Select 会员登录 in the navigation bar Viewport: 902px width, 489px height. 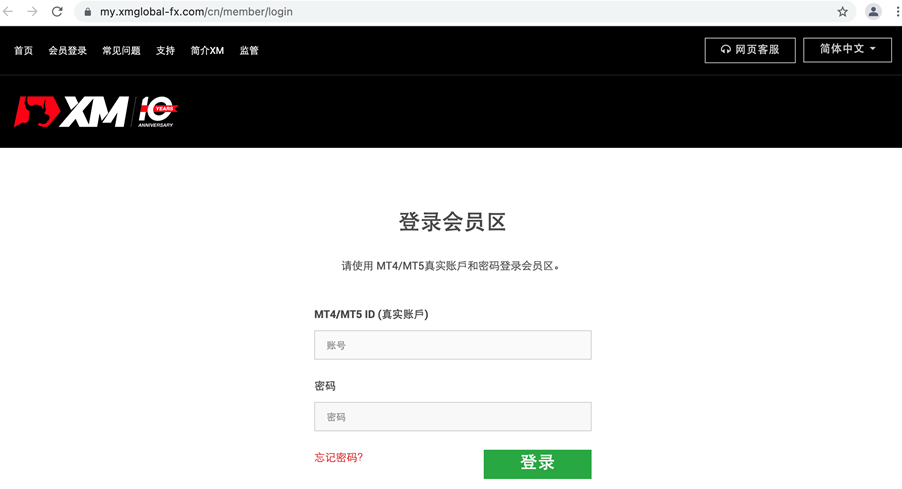(x=68, y=51)
